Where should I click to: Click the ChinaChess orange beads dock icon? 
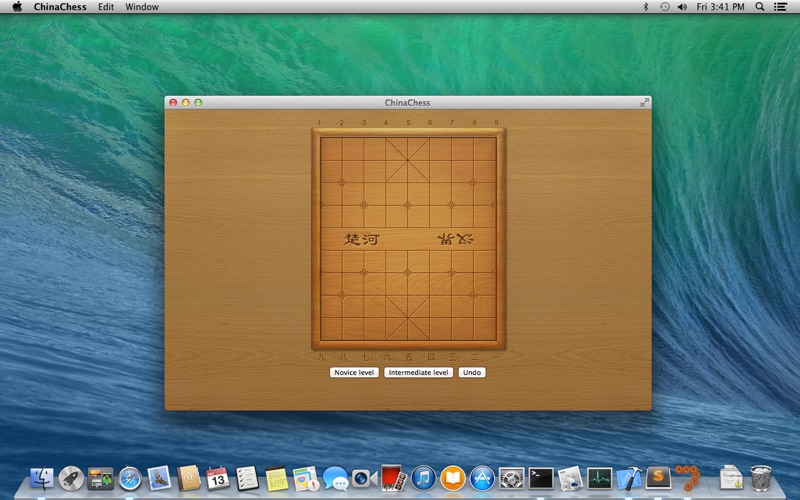coord(688,478)
